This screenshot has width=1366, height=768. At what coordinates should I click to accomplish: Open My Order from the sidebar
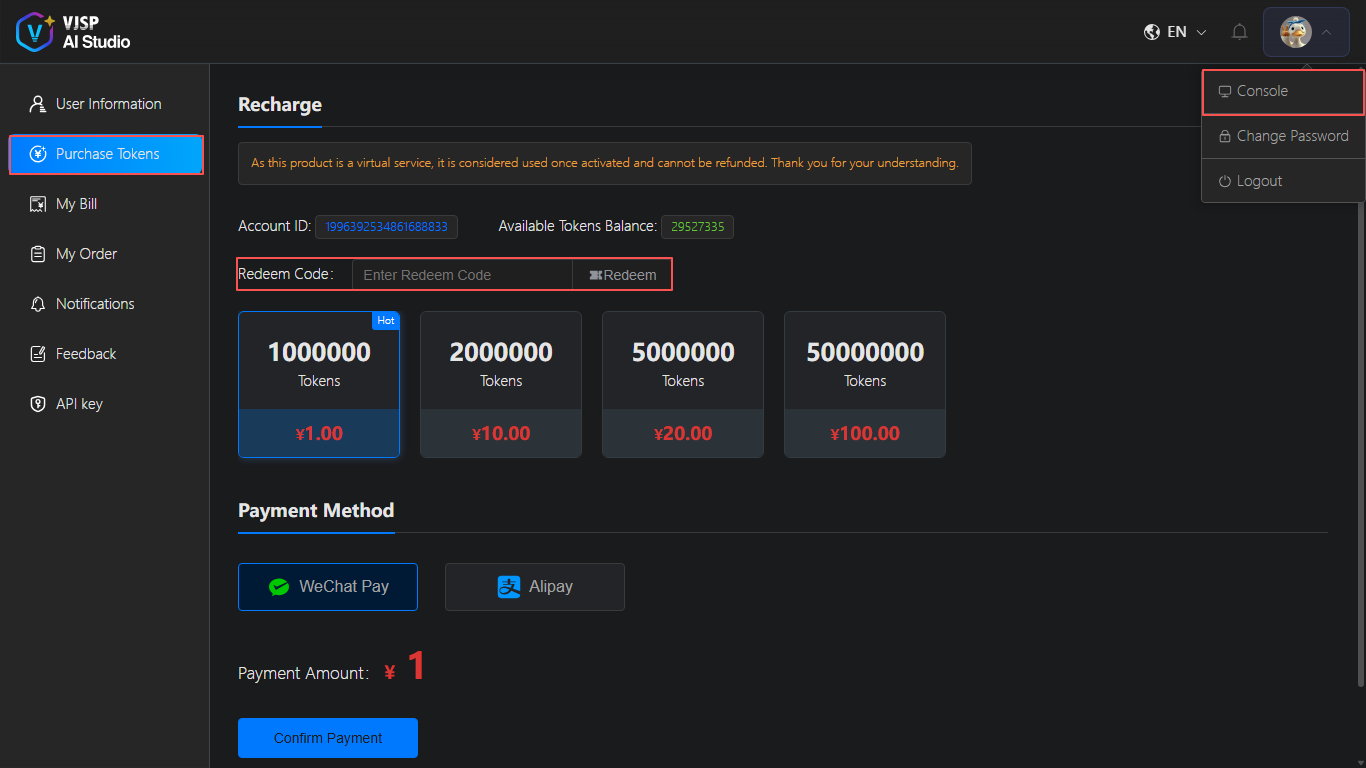pyautogui.click(x=85, y=253)
